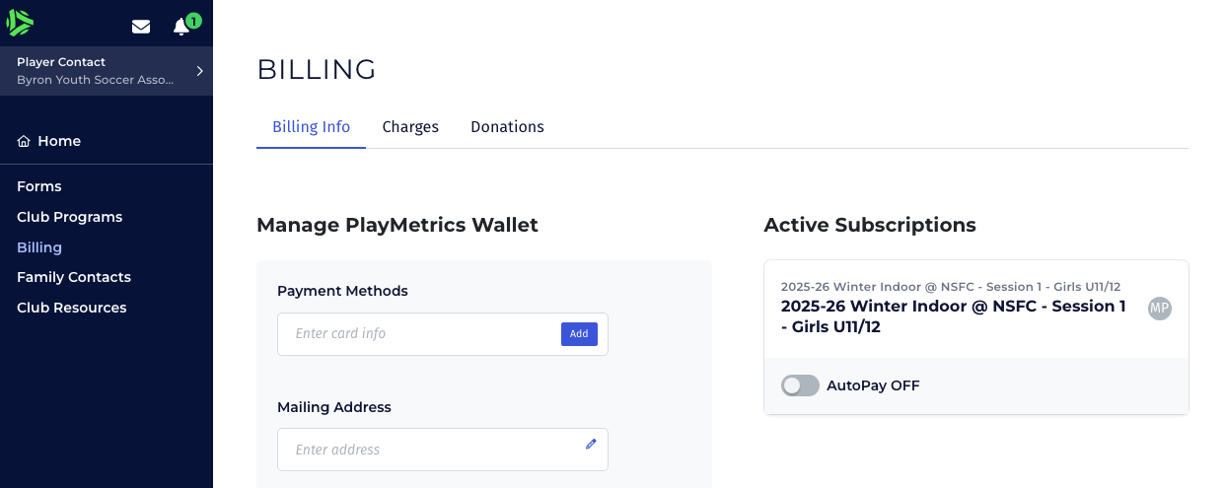The width and height of the screenshot is (1224, 488).
Task: Open the notifications bell icon
Action: click(181, 27)
